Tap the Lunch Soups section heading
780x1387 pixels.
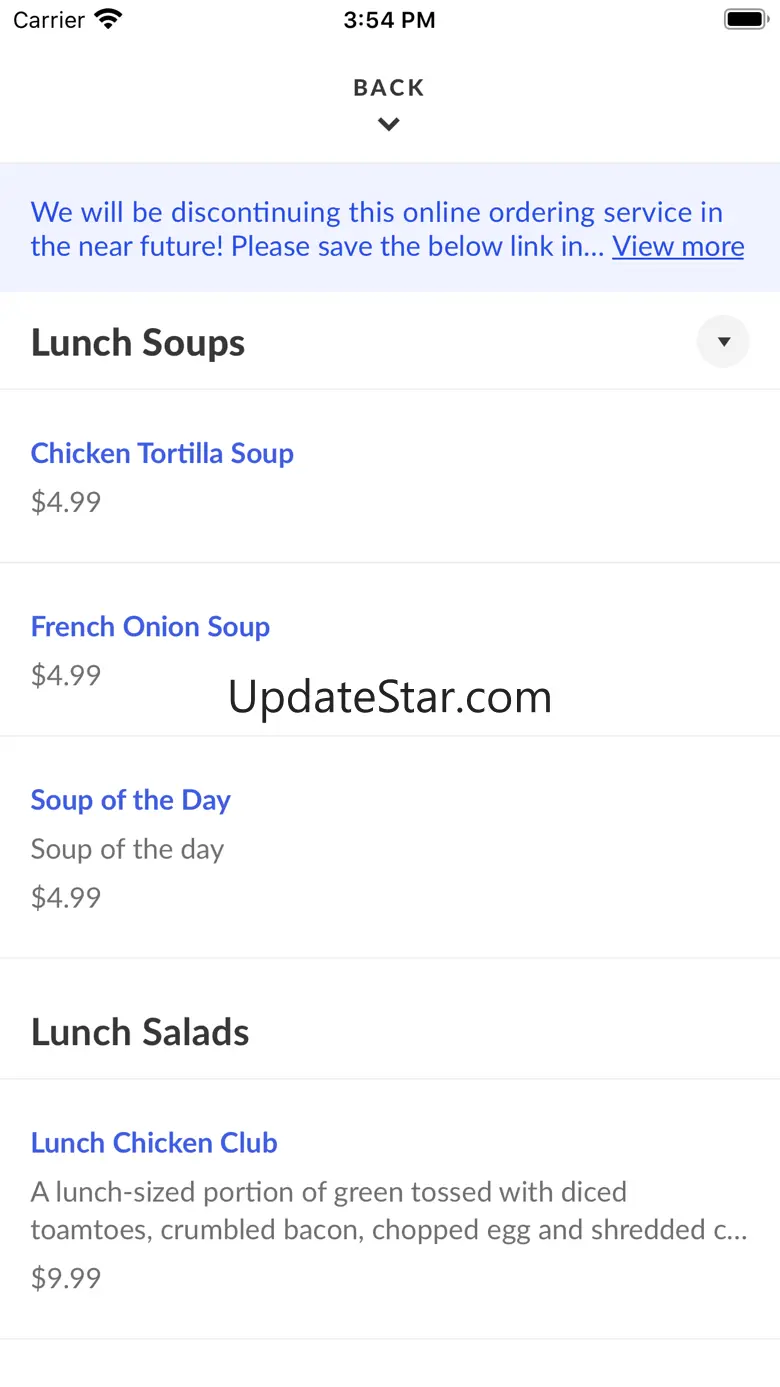(x=138, y=343)
